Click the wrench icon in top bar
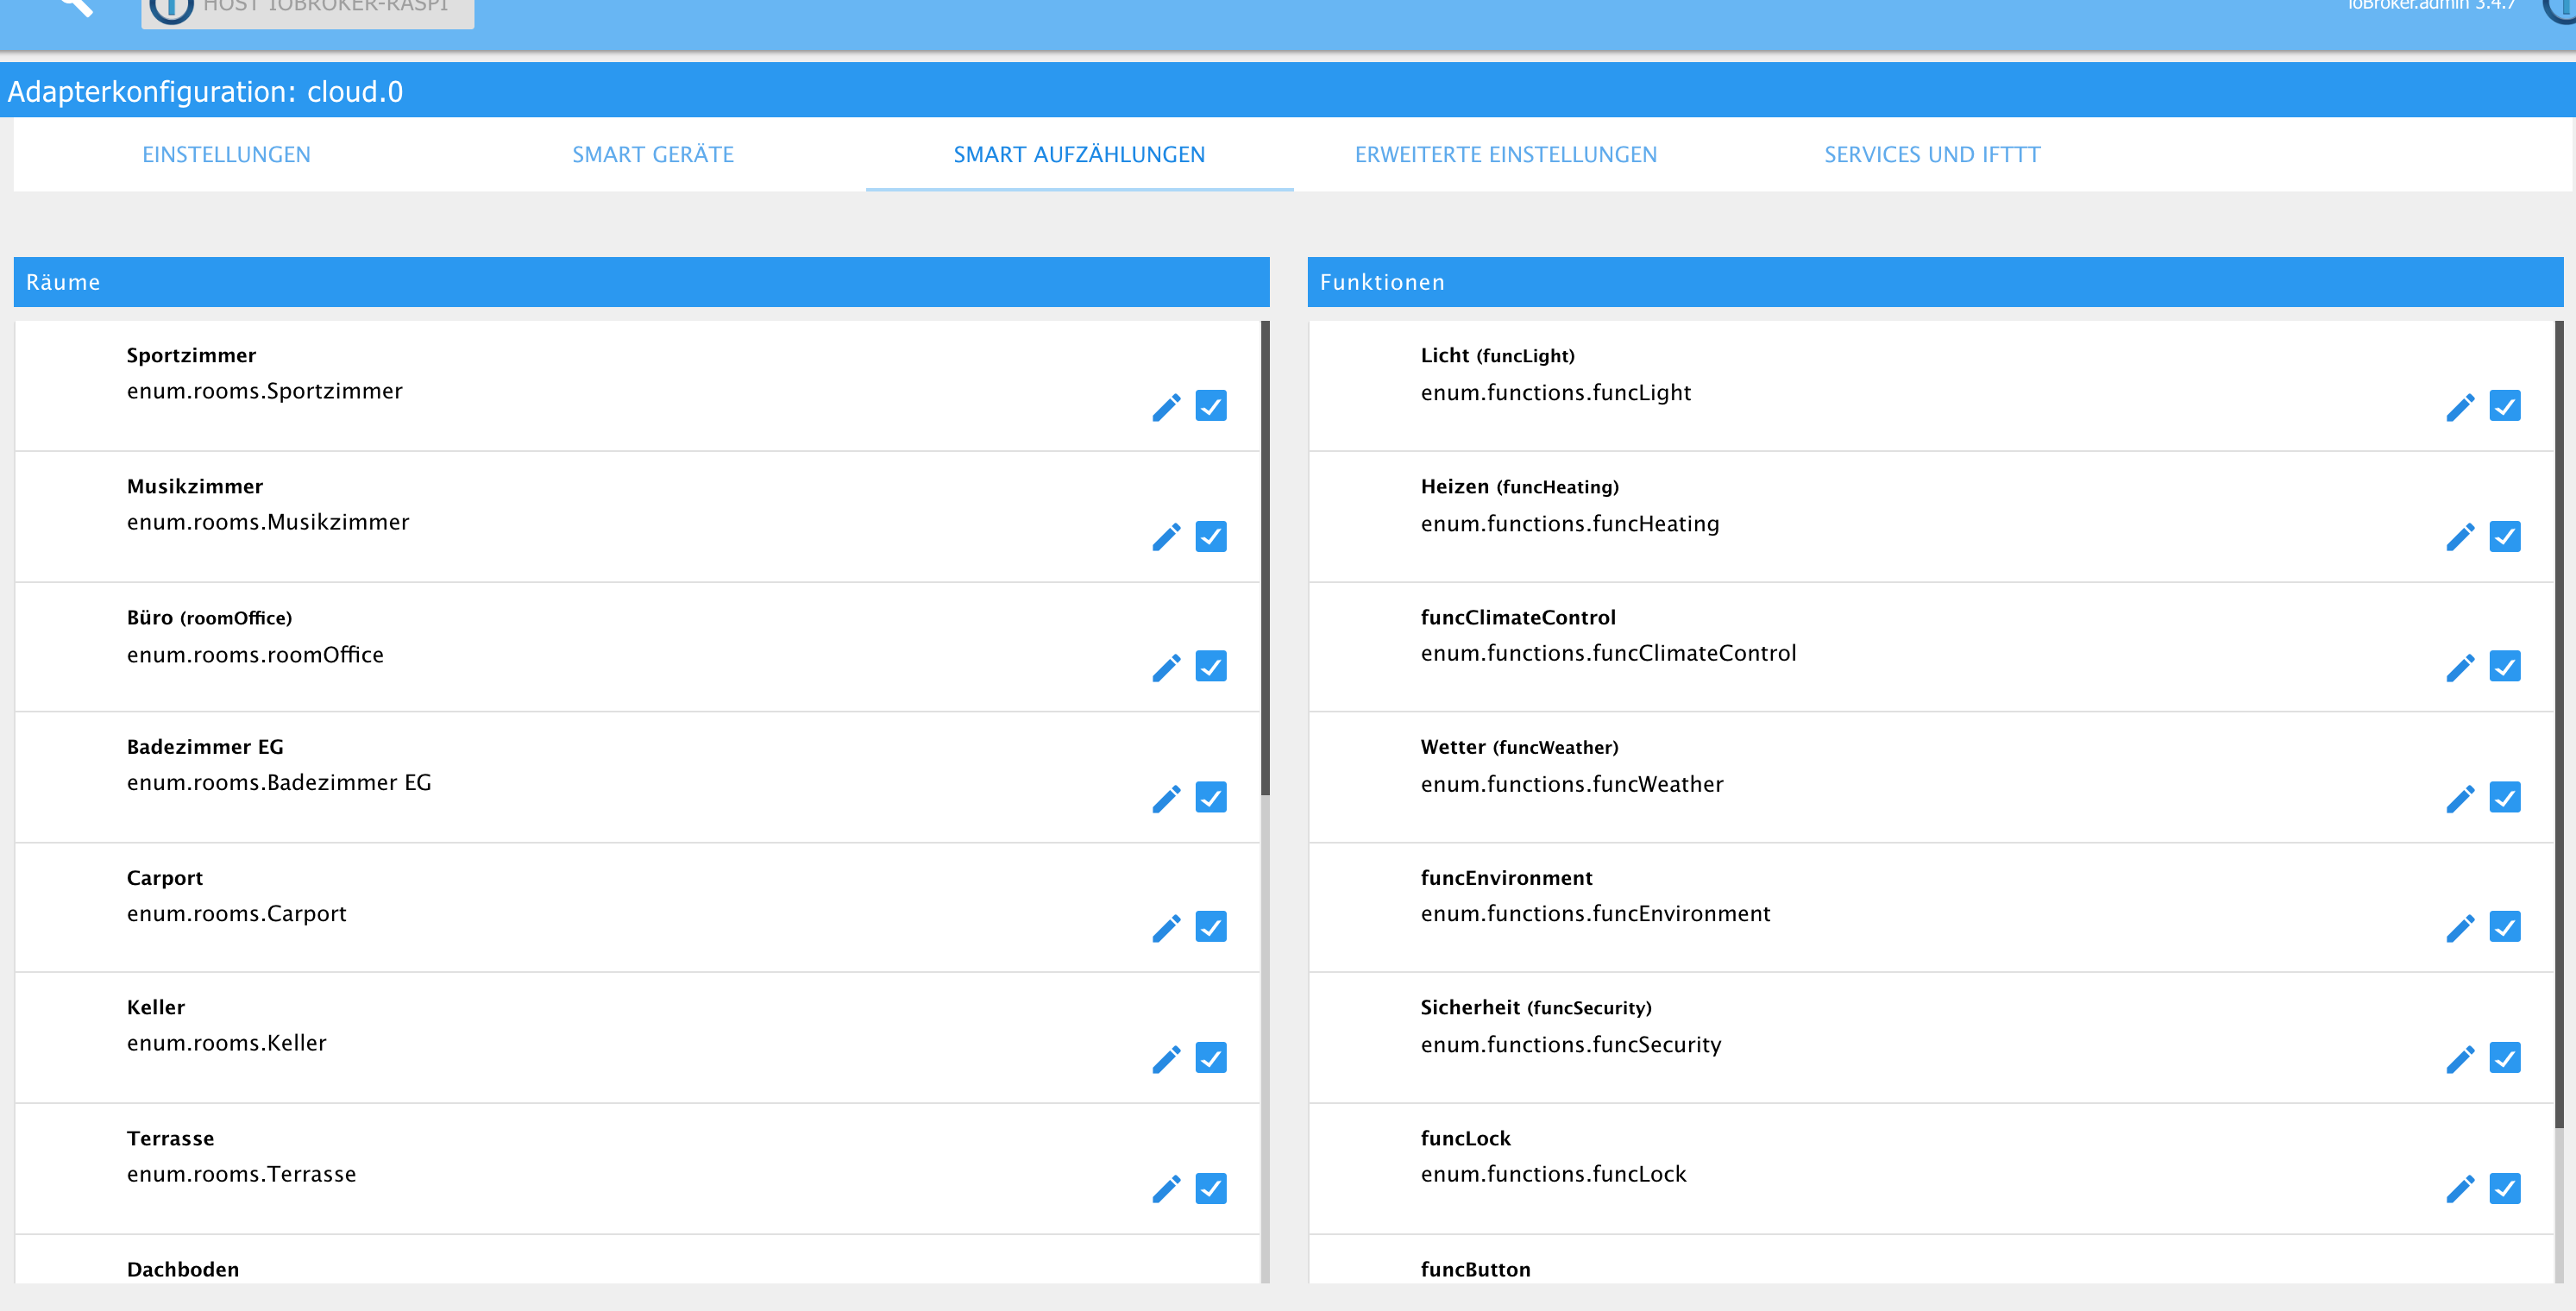 (x=76, y=6)
